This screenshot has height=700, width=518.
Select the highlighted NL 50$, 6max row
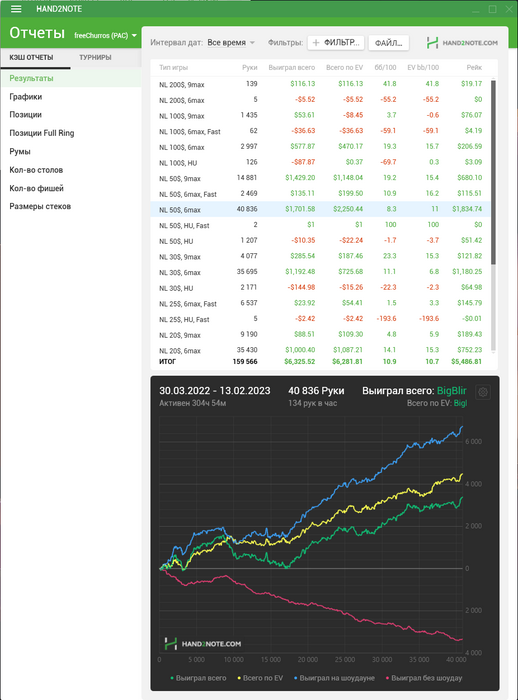pos(320,209)
